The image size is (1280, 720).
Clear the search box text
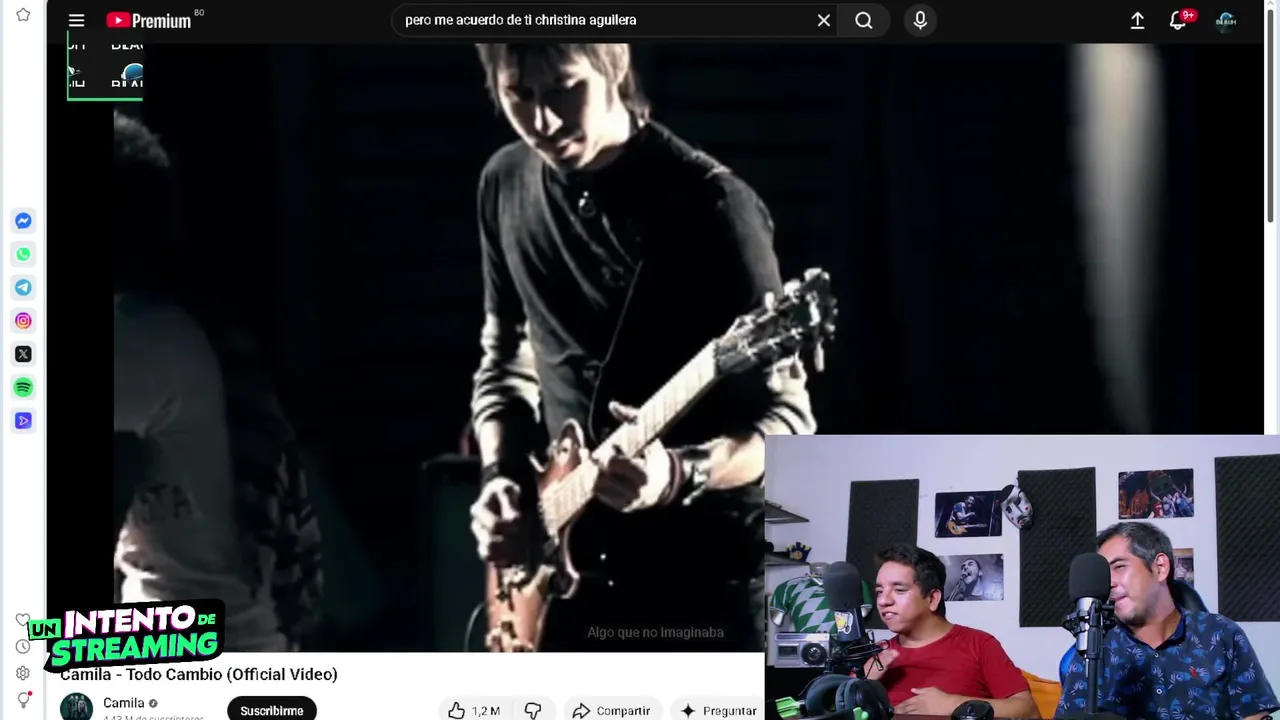pyautogui.click(x=823, y=20)
